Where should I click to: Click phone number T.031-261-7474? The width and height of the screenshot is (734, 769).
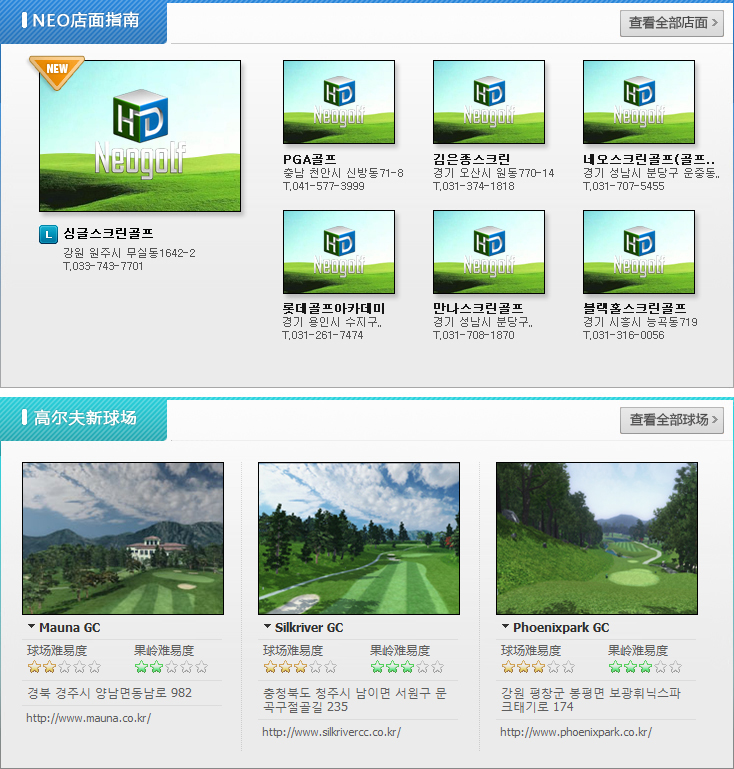tap(323, 335)
